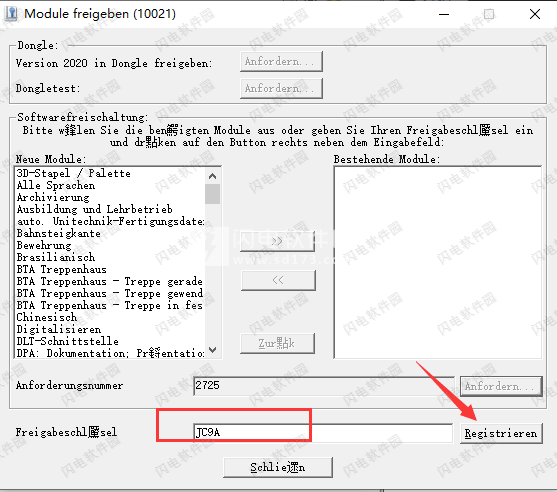Click the << move-left arrow button

point(278,280)
